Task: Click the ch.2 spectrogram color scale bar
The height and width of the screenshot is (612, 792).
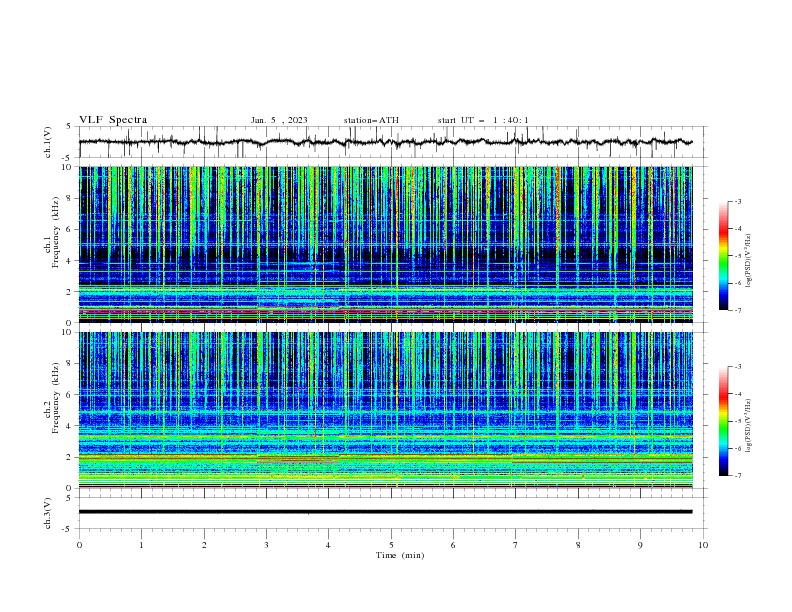Action: pos(723,421)
